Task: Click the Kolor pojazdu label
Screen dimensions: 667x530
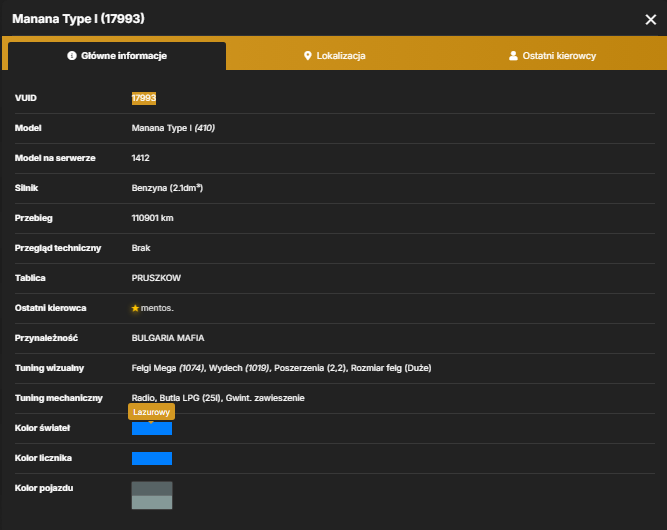Action: point(44,488)
